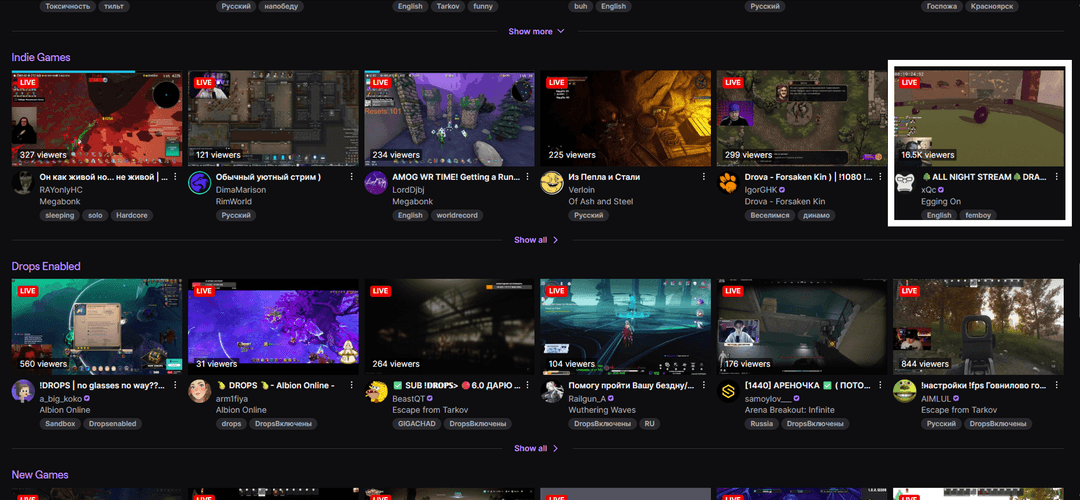This screenshot has height=500, width=1080.
Task: Click Verloin's yellow smiley avatar
Action: point(551,183)
